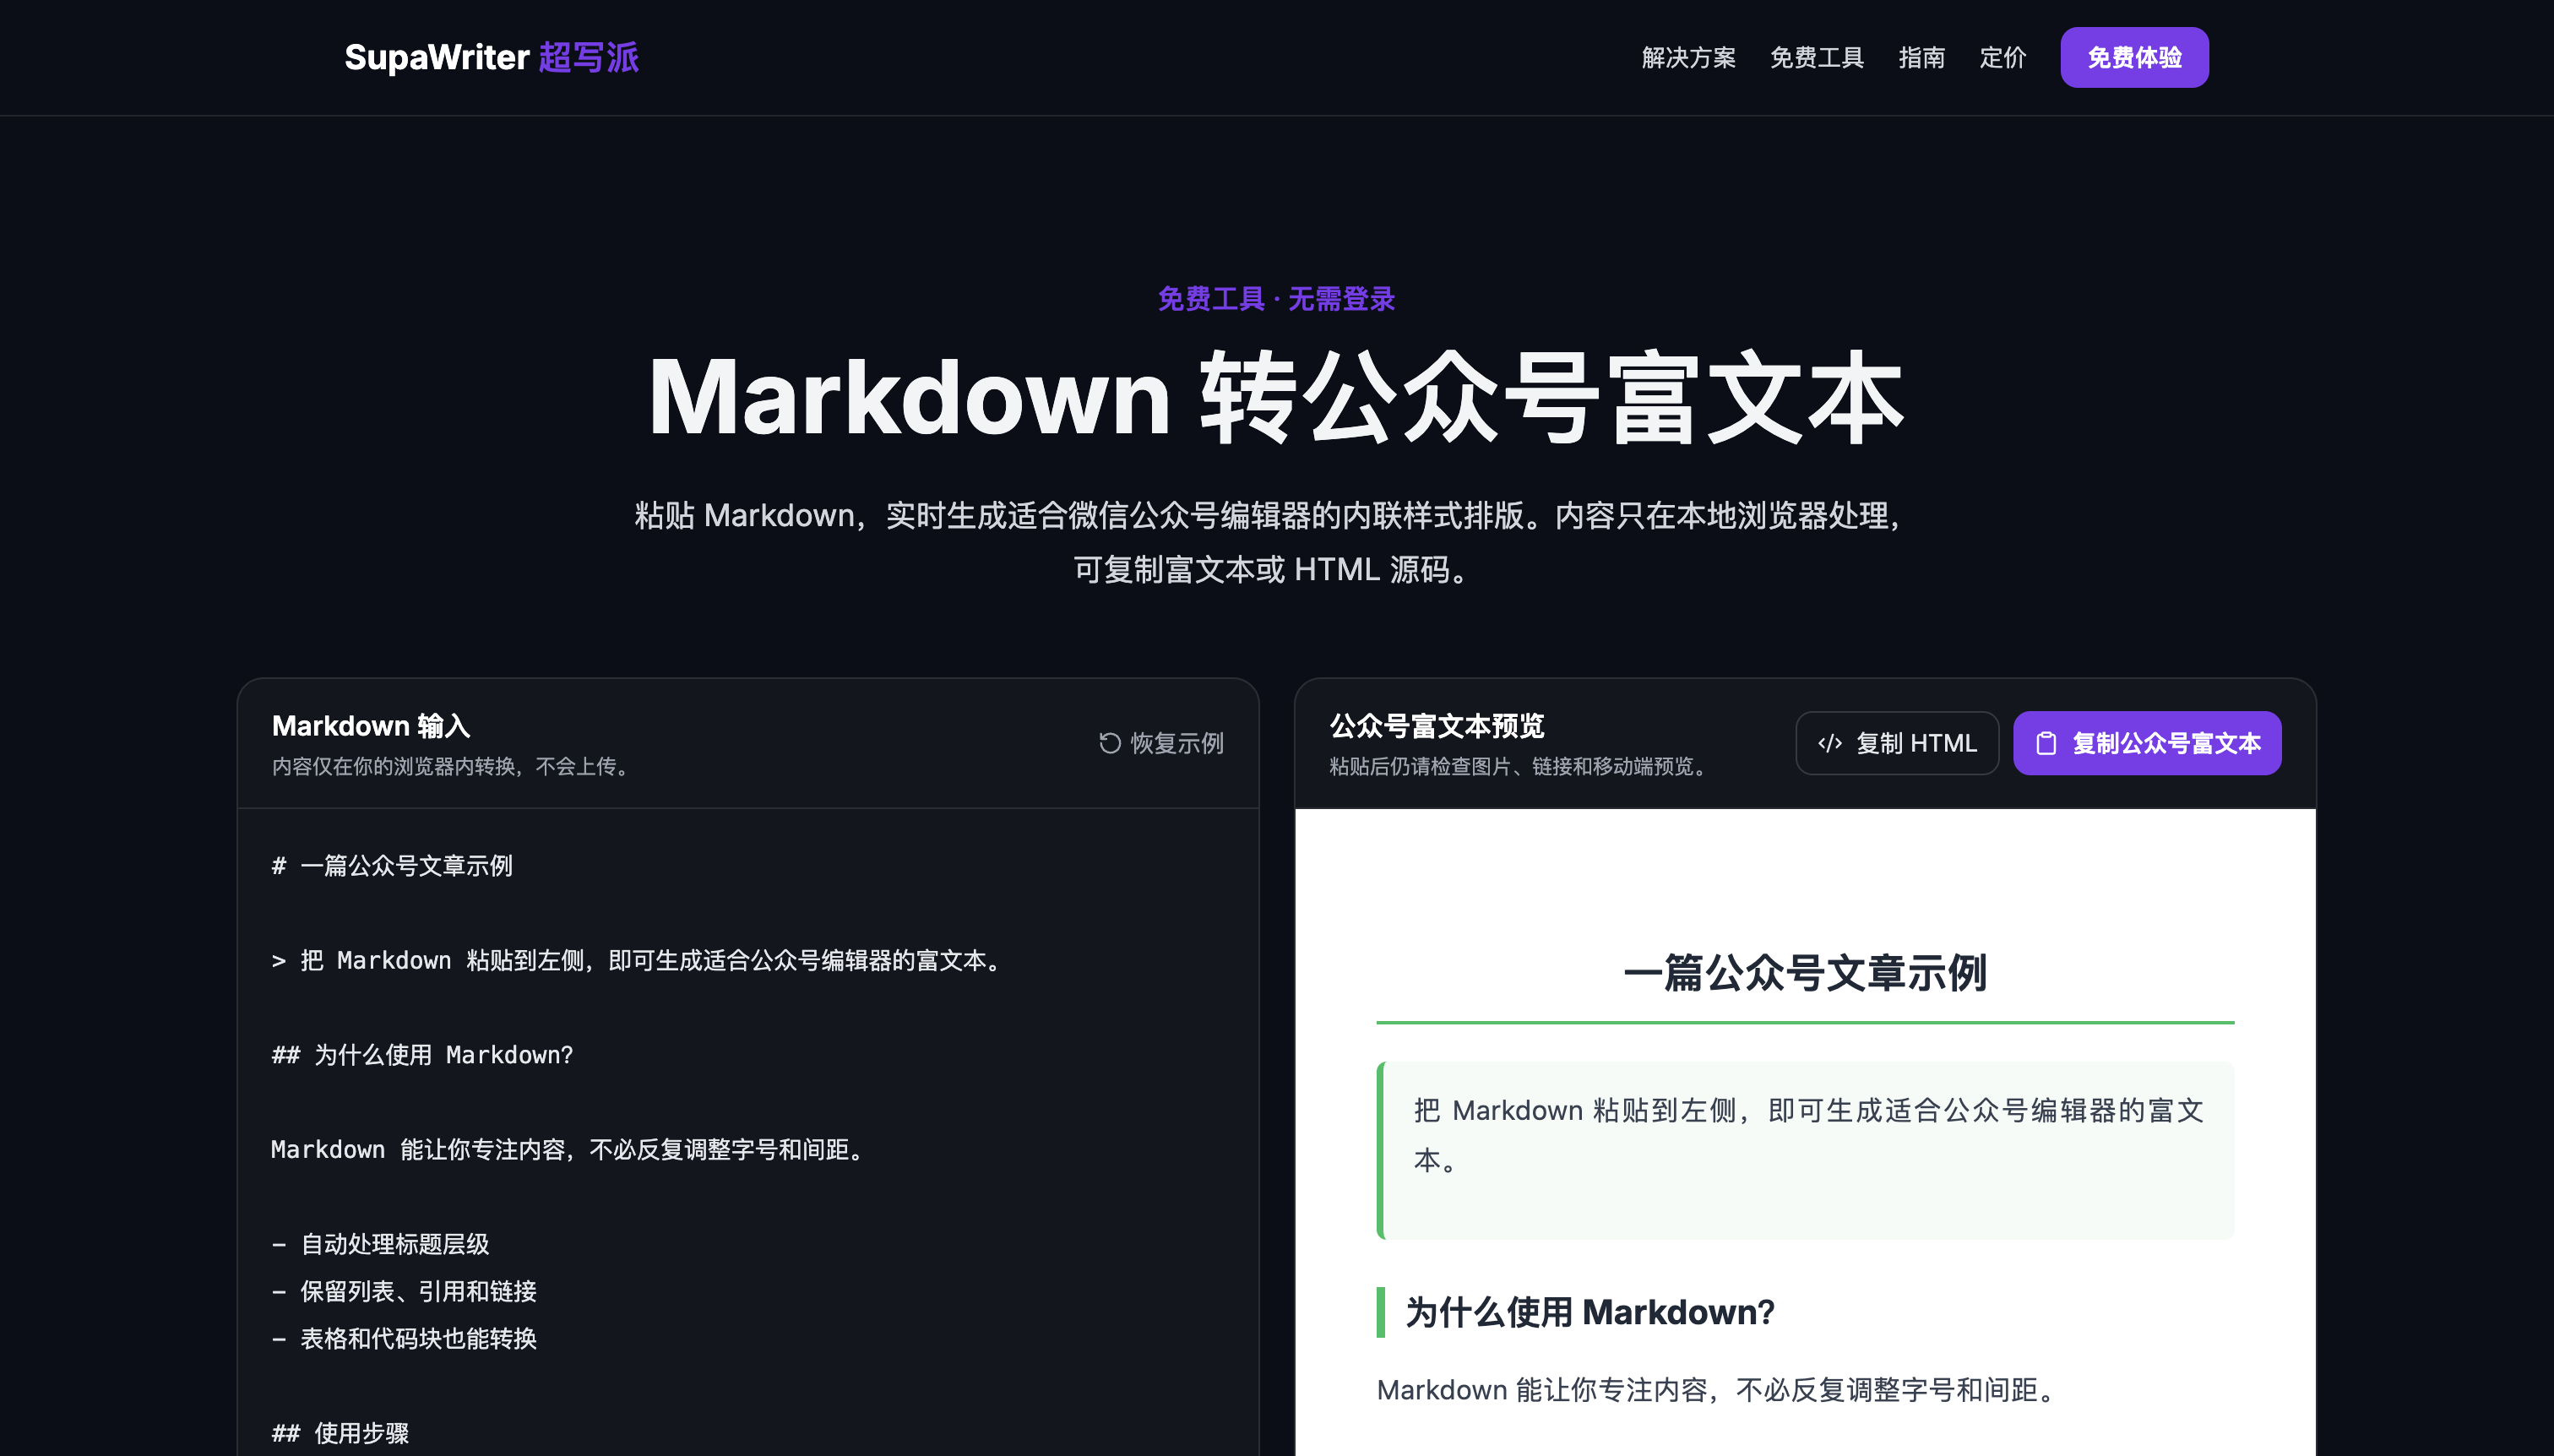Open the 免费工具 nav menu
Viewport: 2554px width, 1456px height.
[1817, 58]
